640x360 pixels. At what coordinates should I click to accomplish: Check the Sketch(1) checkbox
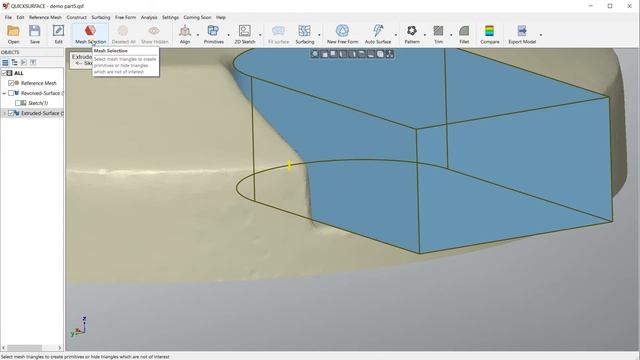pos(18,103)
